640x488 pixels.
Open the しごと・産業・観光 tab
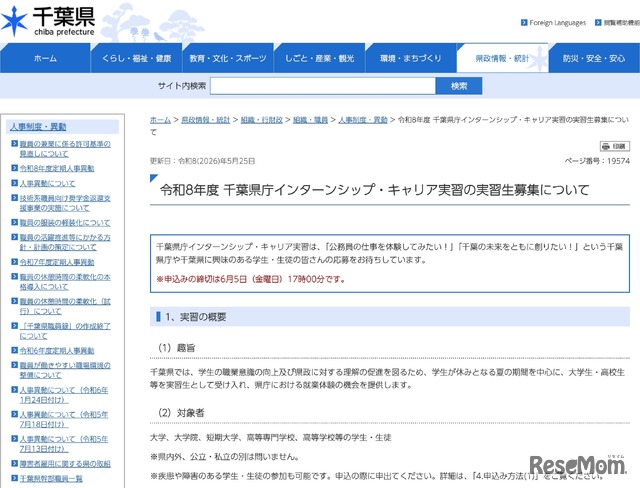coord(319,58)
